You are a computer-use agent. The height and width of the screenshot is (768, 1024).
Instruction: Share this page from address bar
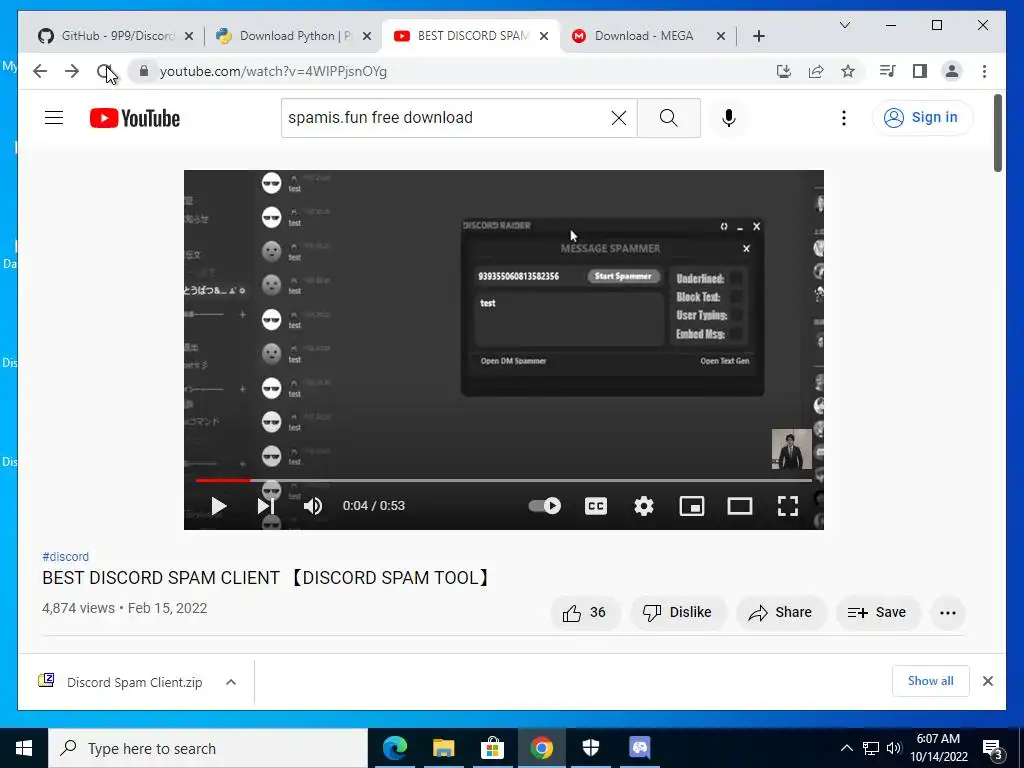click(x=816, y=71)
